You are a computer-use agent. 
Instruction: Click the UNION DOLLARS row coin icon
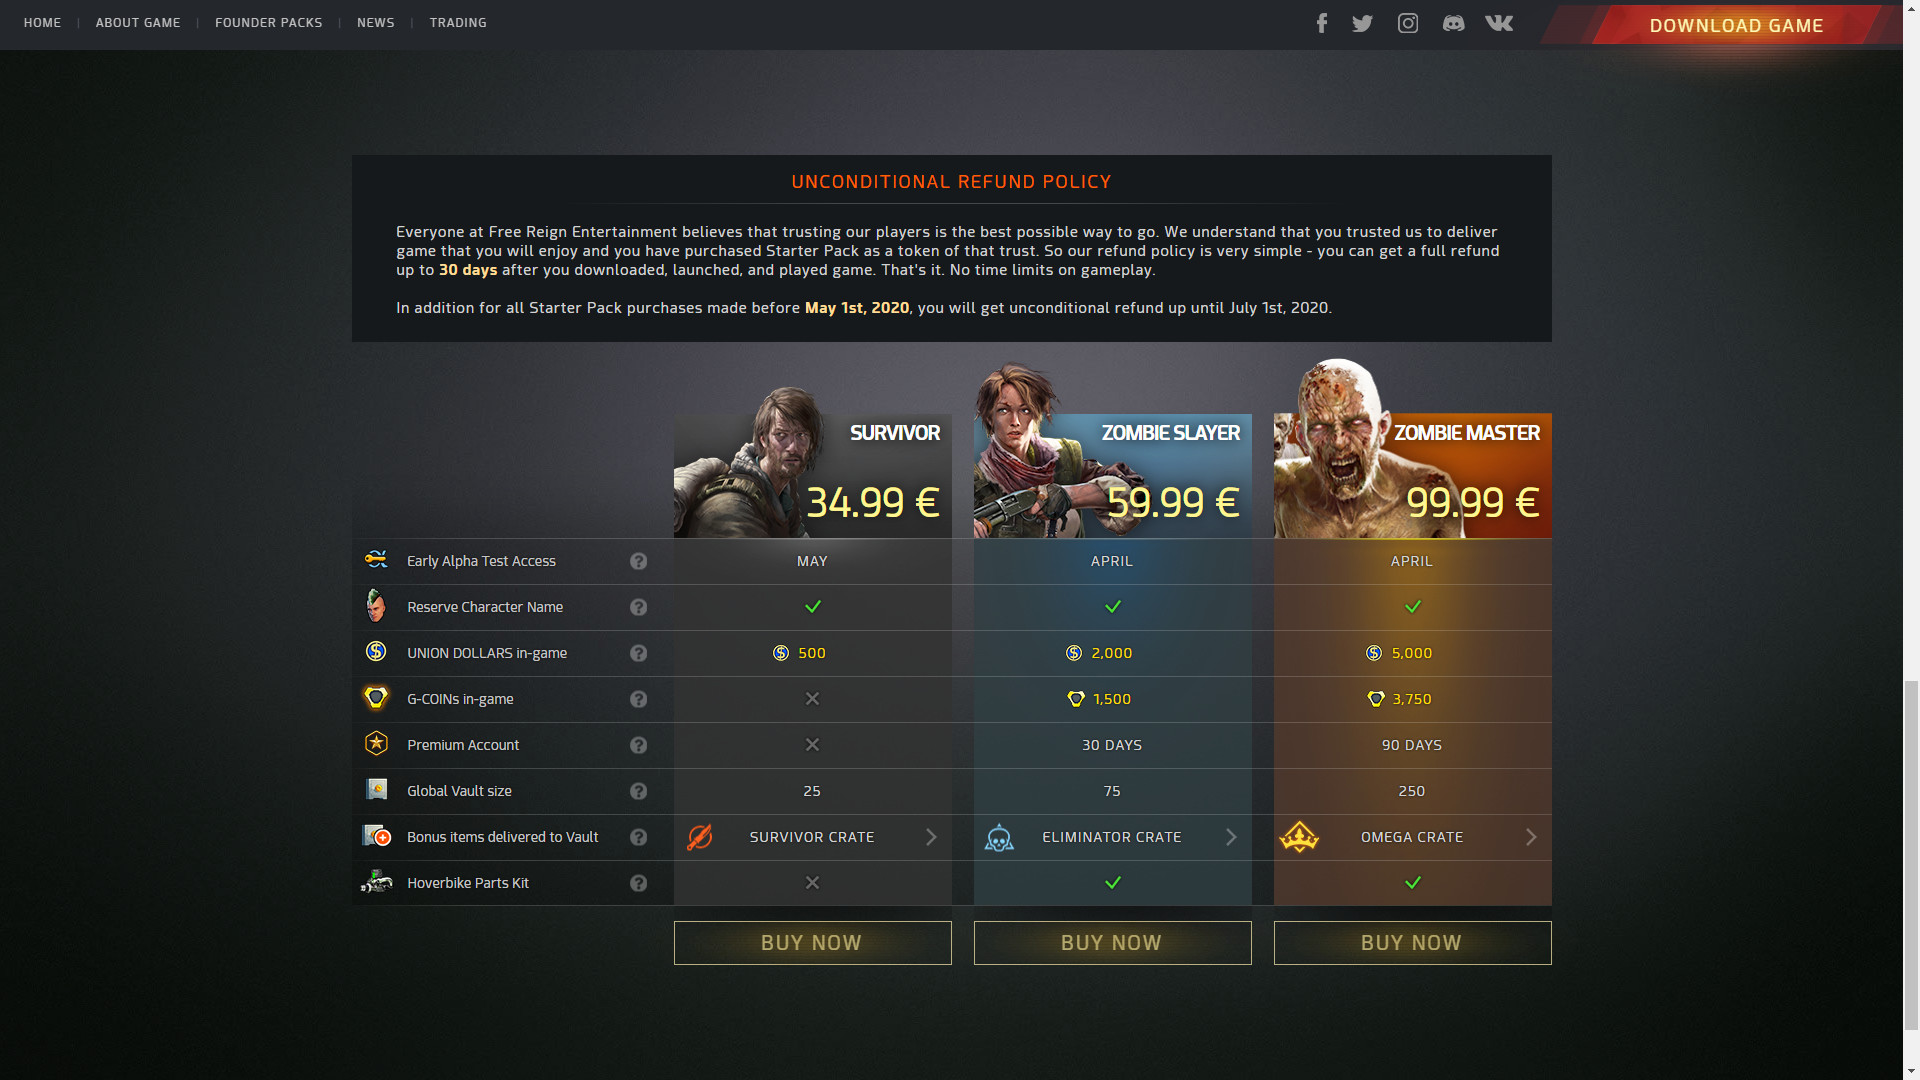click(376, 651)
